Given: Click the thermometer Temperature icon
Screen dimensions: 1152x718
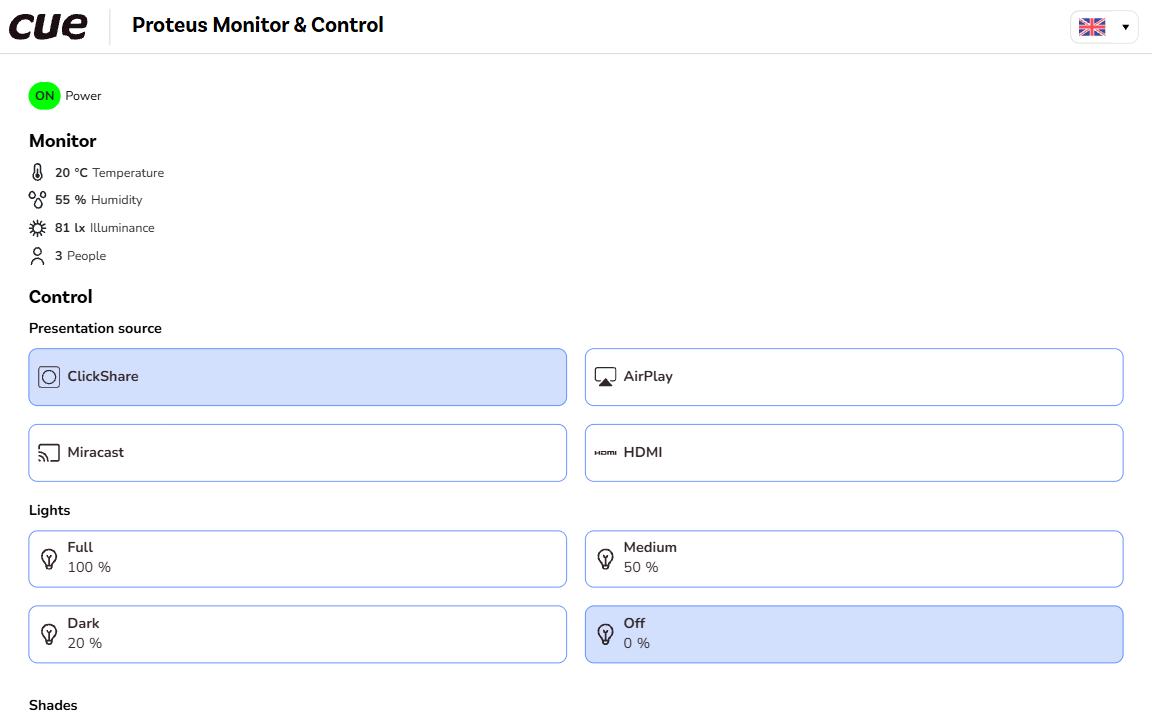Looking at the screenshot, I should 38,173.
